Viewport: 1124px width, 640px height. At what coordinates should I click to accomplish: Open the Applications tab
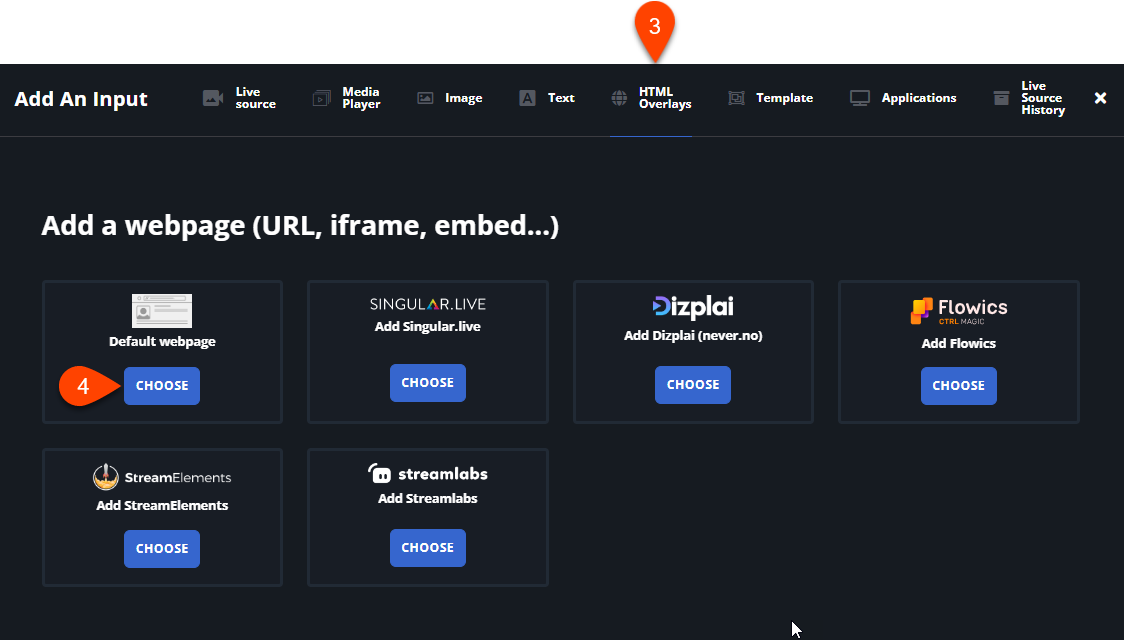point(918,98)
